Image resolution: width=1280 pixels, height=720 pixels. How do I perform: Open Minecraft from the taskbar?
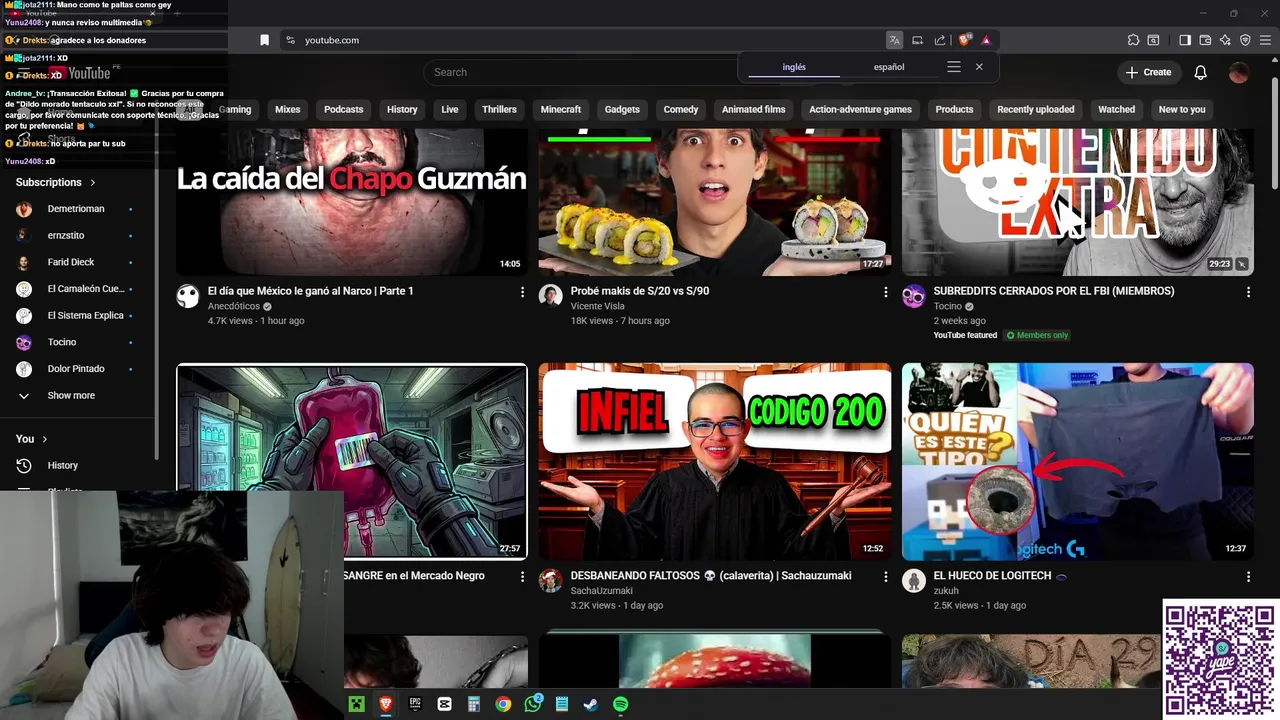(356, 704)
